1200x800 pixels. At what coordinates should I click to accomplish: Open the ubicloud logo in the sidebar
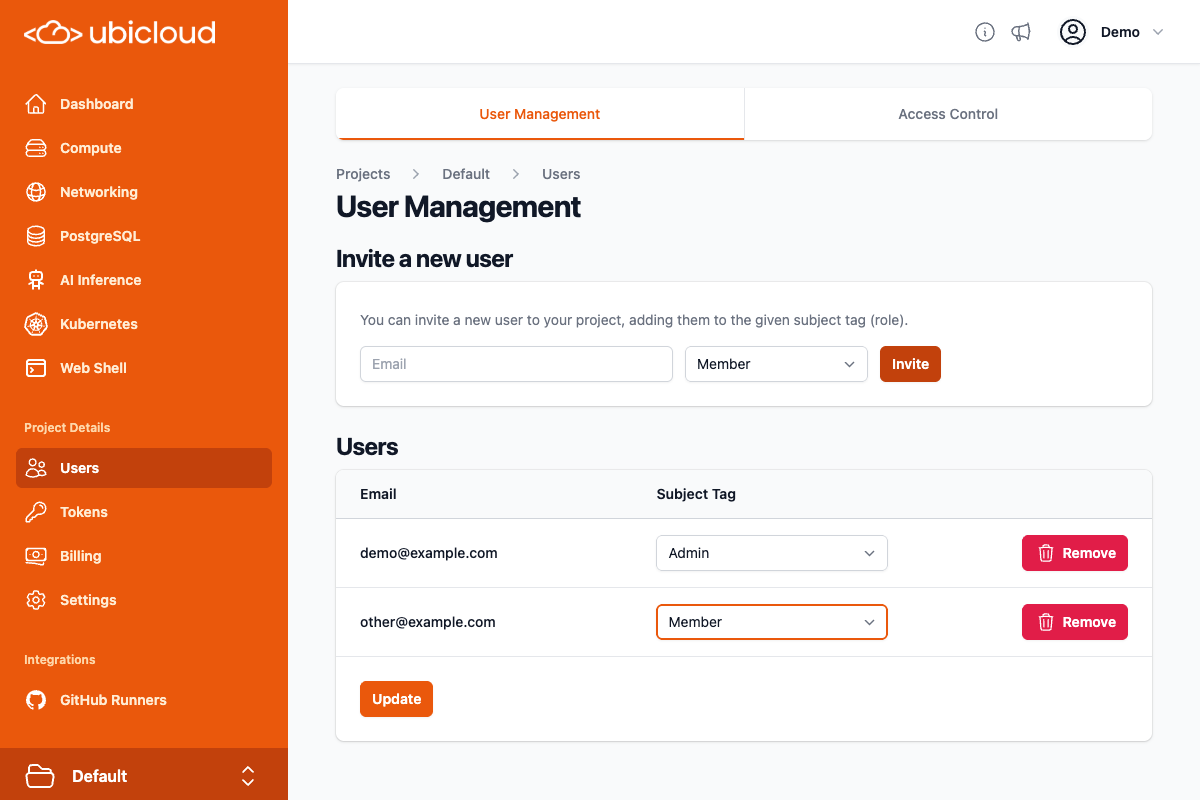(119, 32)
